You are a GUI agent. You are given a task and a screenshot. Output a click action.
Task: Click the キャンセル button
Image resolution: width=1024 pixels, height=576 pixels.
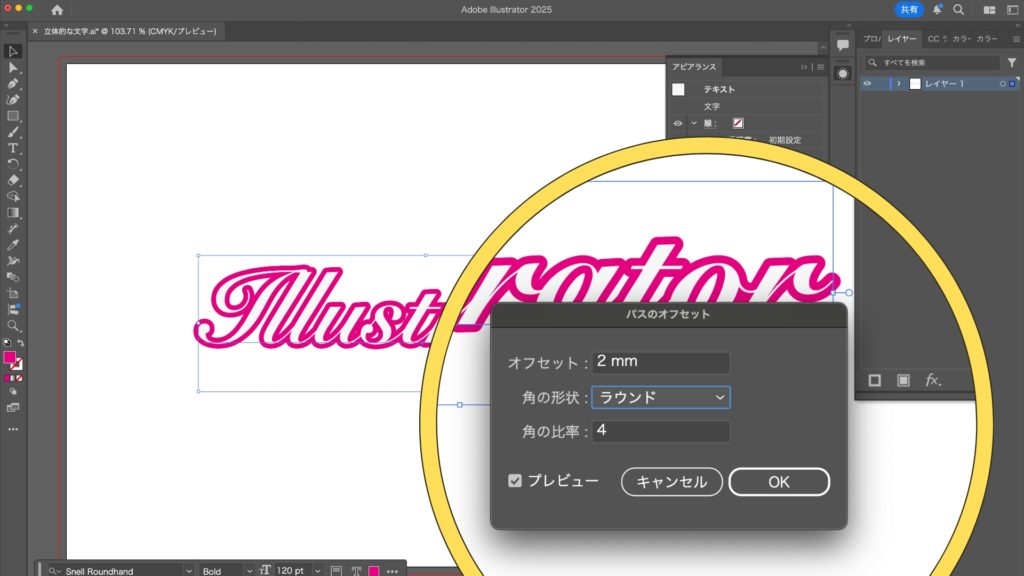click(x=671, y=482)
